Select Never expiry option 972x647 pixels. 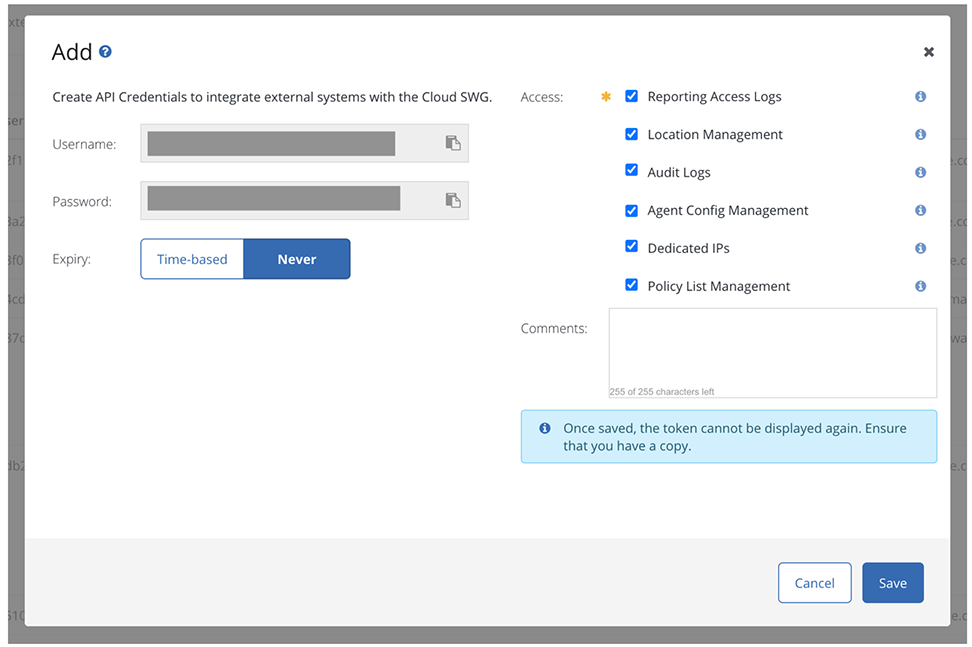pyautogui.click(x=297, y=259)
